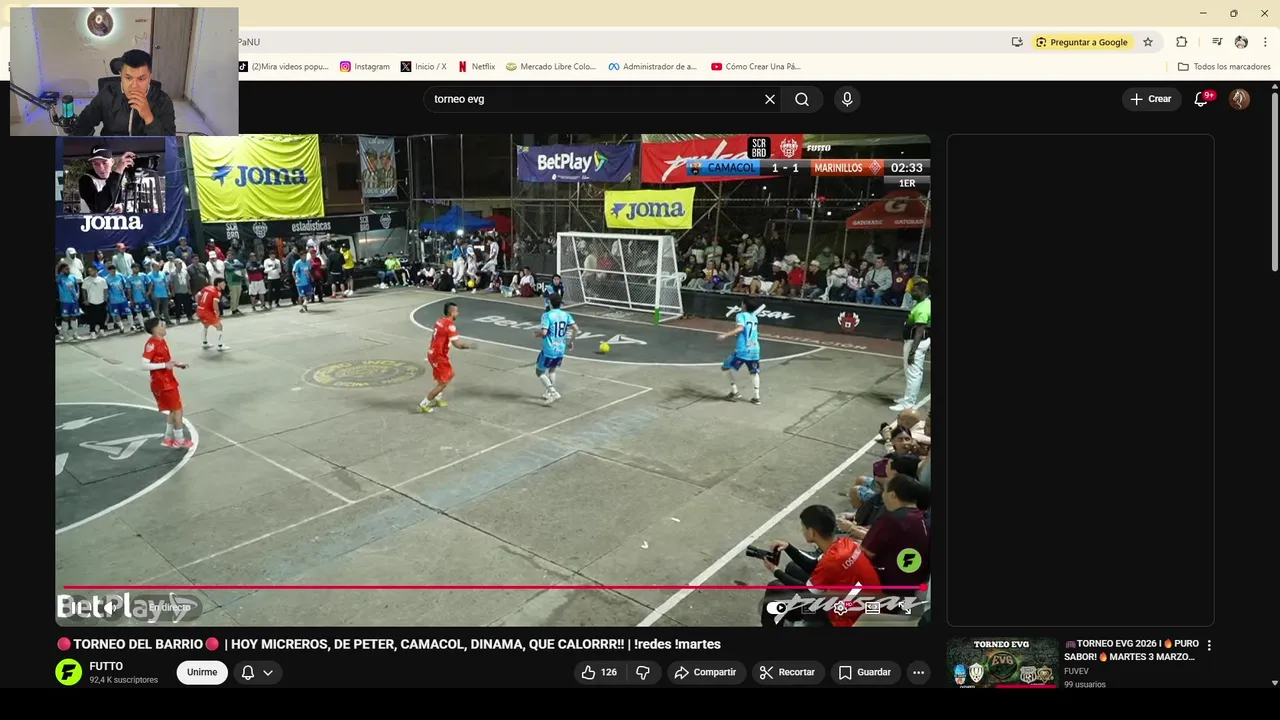Open the Netflix bookmark
Image resolution: width=1280 pixels, height=720 pixels.
pyautogui.click(x=476, y=67)
